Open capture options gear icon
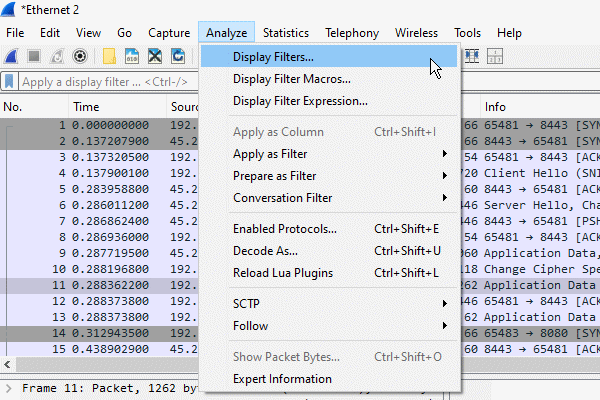The width and height of the screenshot is (600, 400). click(x=80, y=57)
